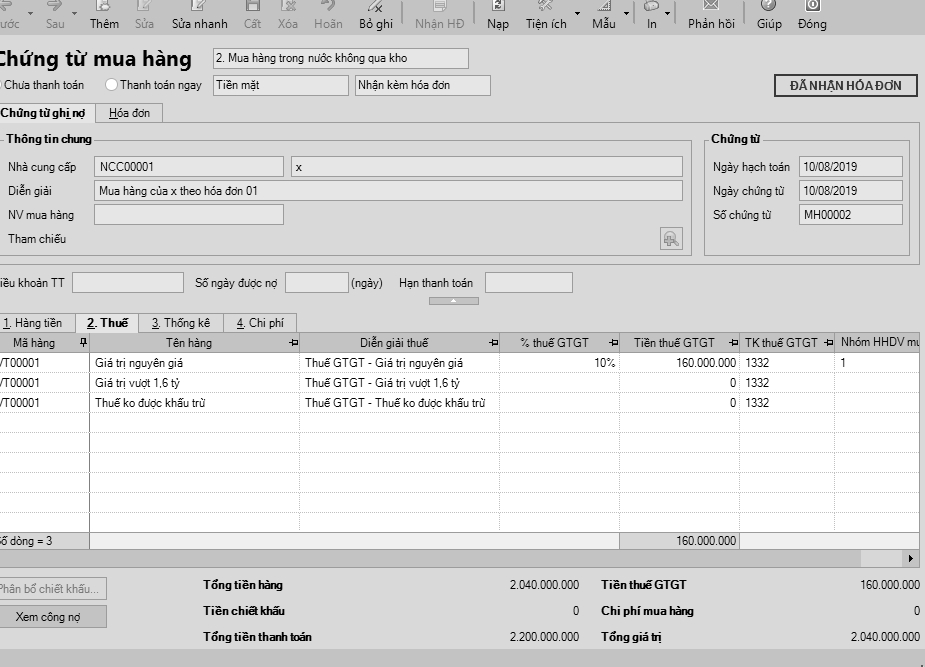Select the Chưa thanh toán radio option
The image size is (925, 667).
click(2, 86)
